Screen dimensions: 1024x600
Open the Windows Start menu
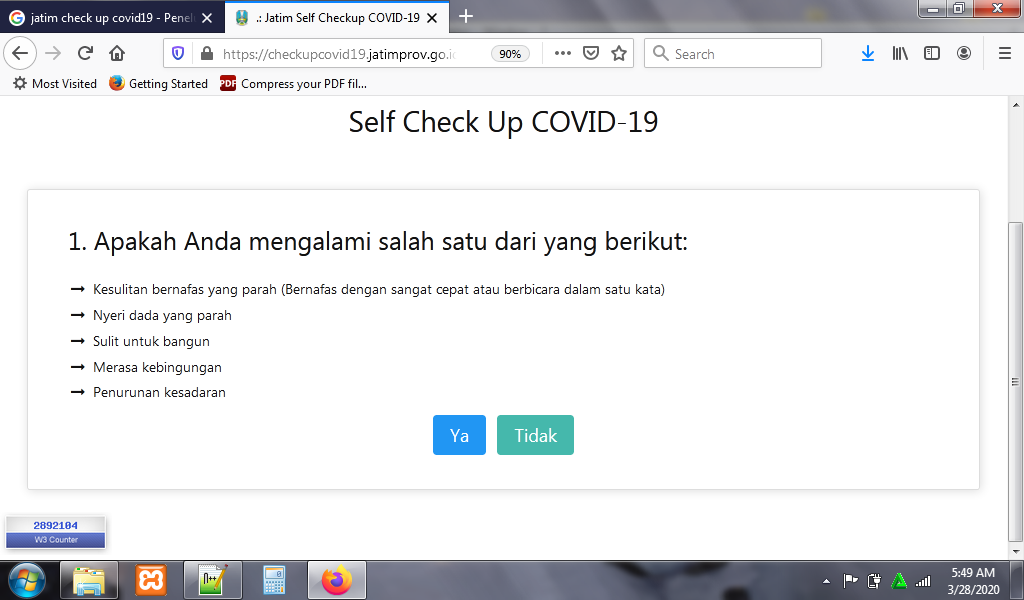pyautogui.click(x=26, y=580)
